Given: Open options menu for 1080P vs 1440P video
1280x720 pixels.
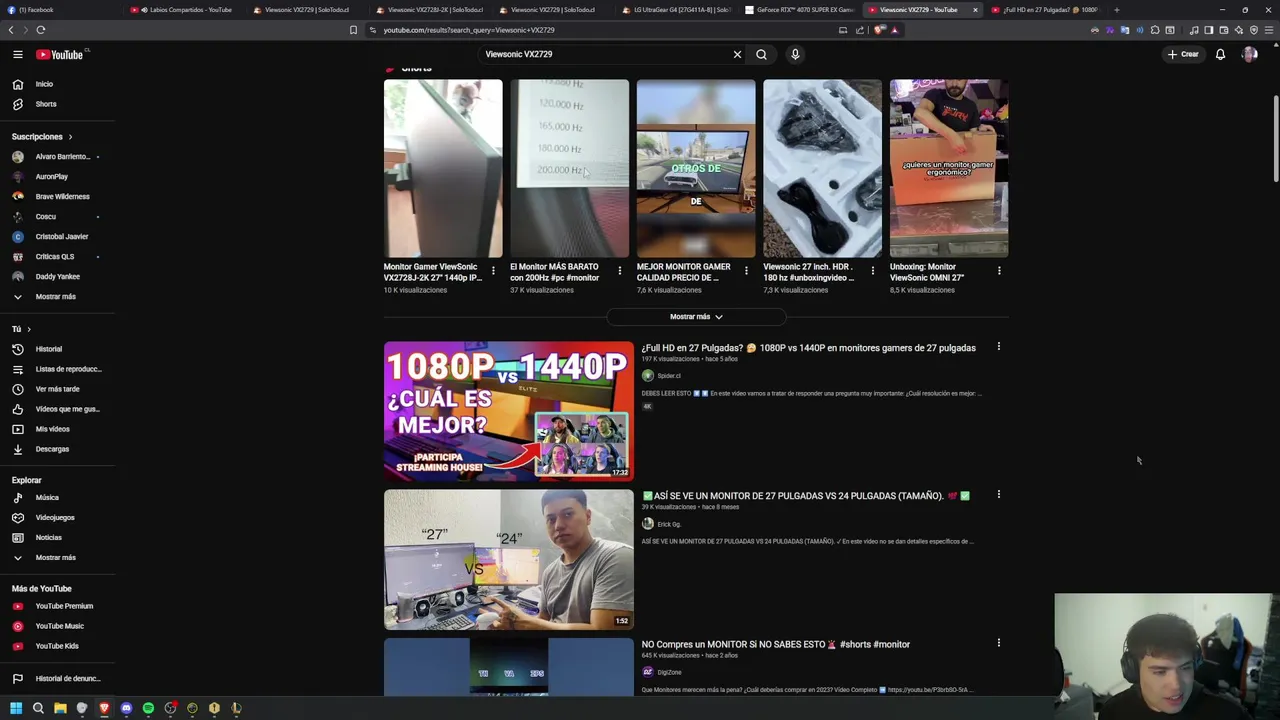Looking at the screenshot, I should tap(998, 347).
